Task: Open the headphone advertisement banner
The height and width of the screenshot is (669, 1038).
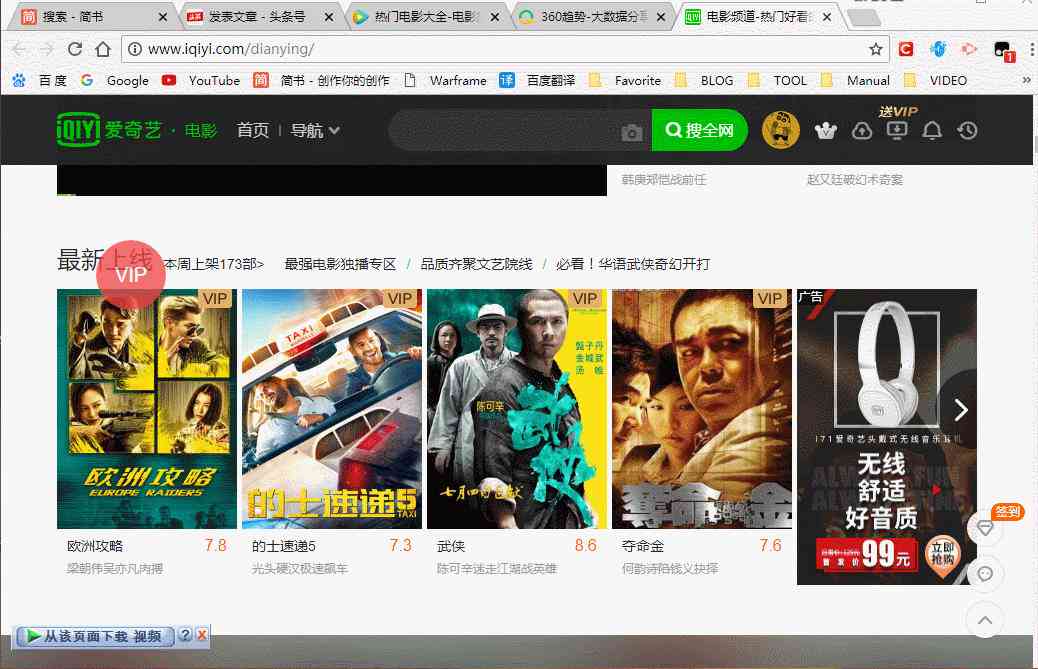Action: click(x=886, y=437)
